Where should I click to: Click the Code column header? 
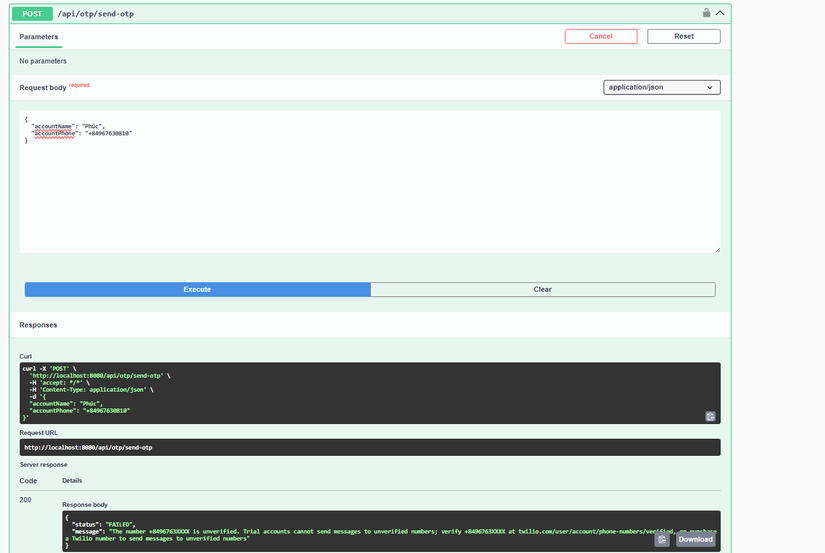28,481
